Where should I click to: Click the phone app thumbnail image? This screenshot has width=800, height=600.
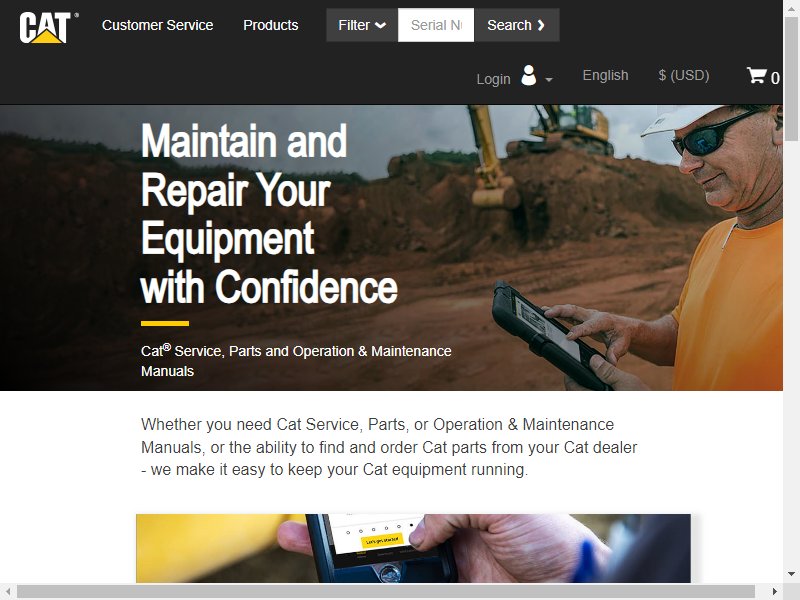pyautogui.click(x=413, y=548)
